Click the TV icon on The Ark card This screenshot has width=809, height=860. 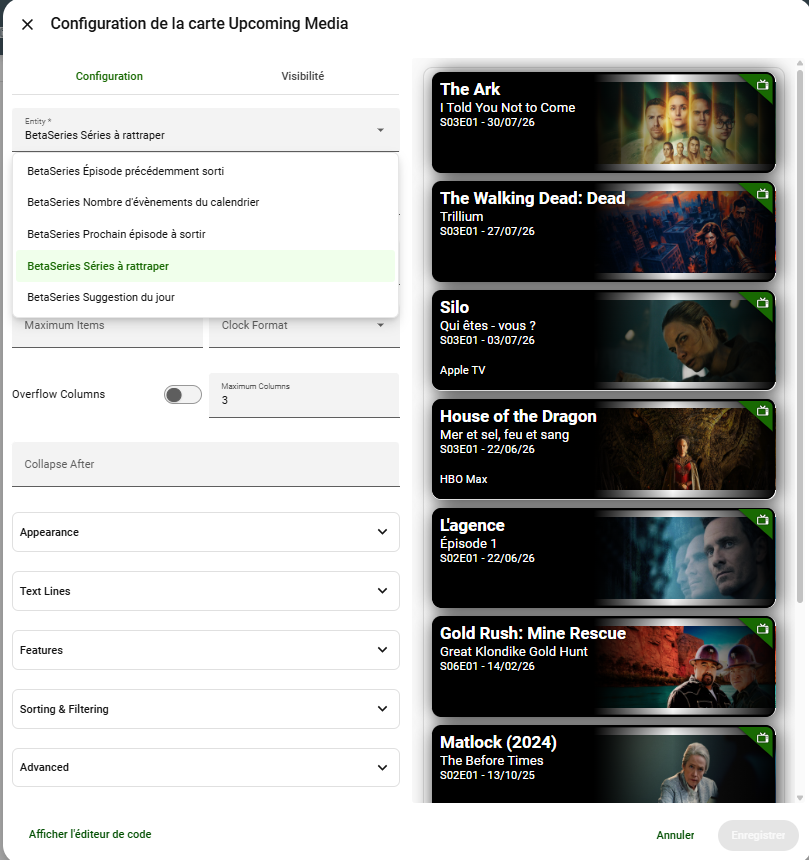[762, 85]
